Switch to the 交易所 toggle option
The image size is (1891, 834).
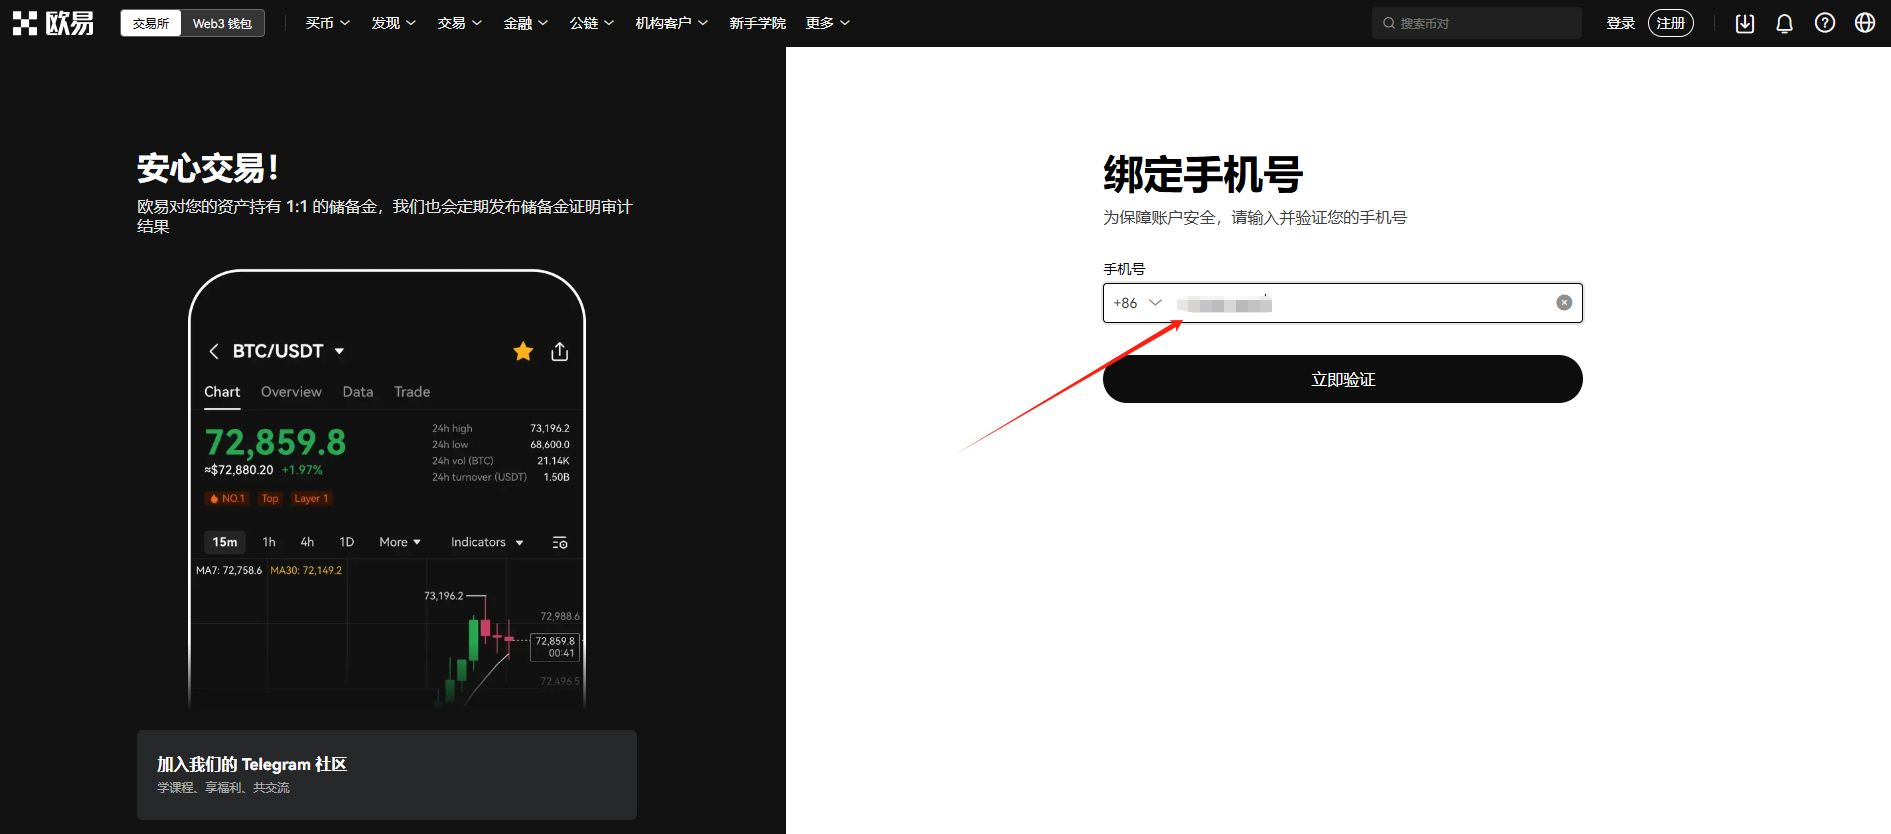point(151,23)
